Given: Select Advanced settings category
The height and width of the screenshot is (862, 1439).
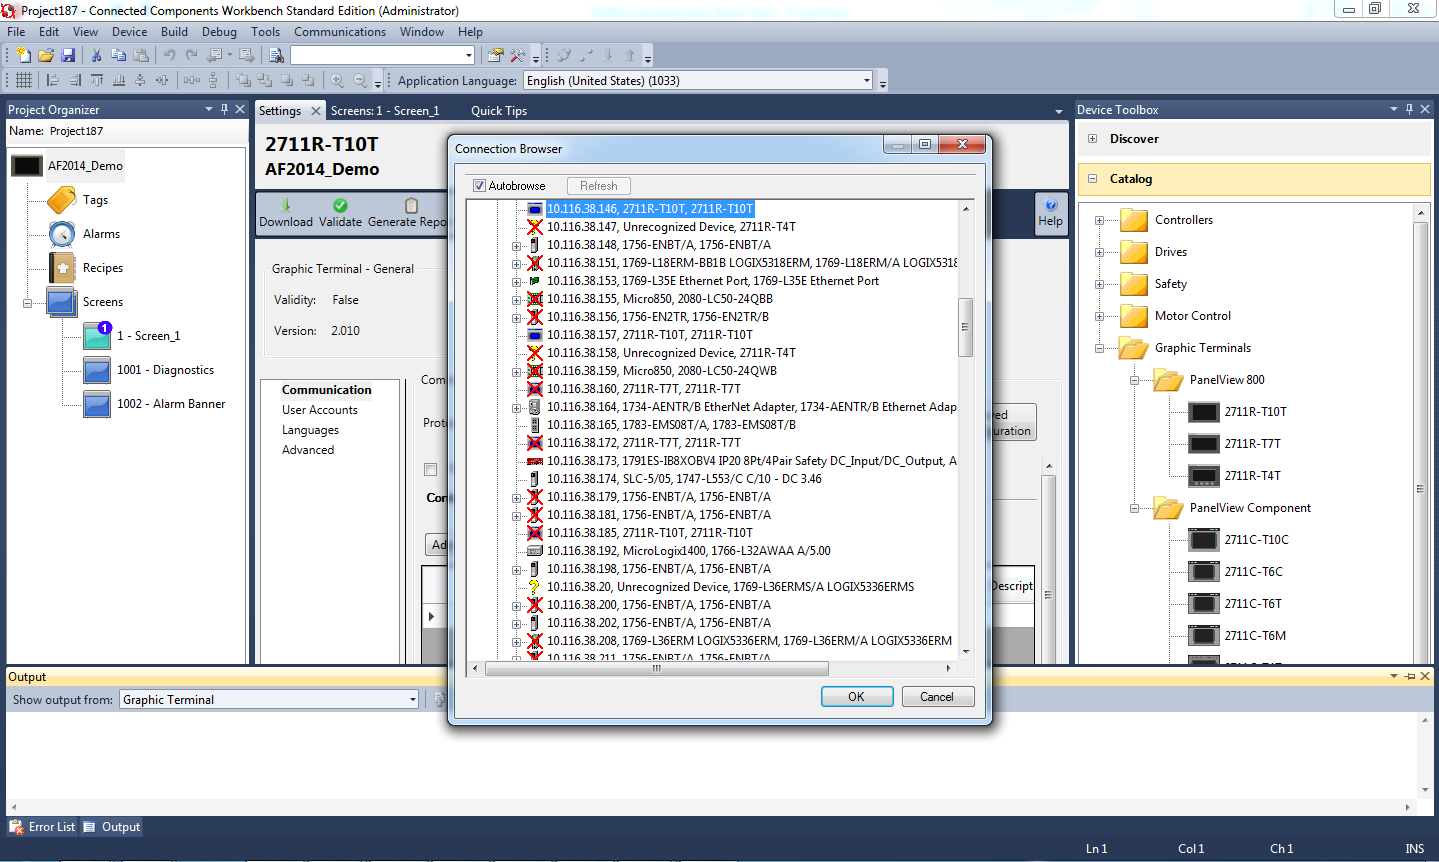Looking at the screenshot, I should pyautogui.click(x=308, y=450).
